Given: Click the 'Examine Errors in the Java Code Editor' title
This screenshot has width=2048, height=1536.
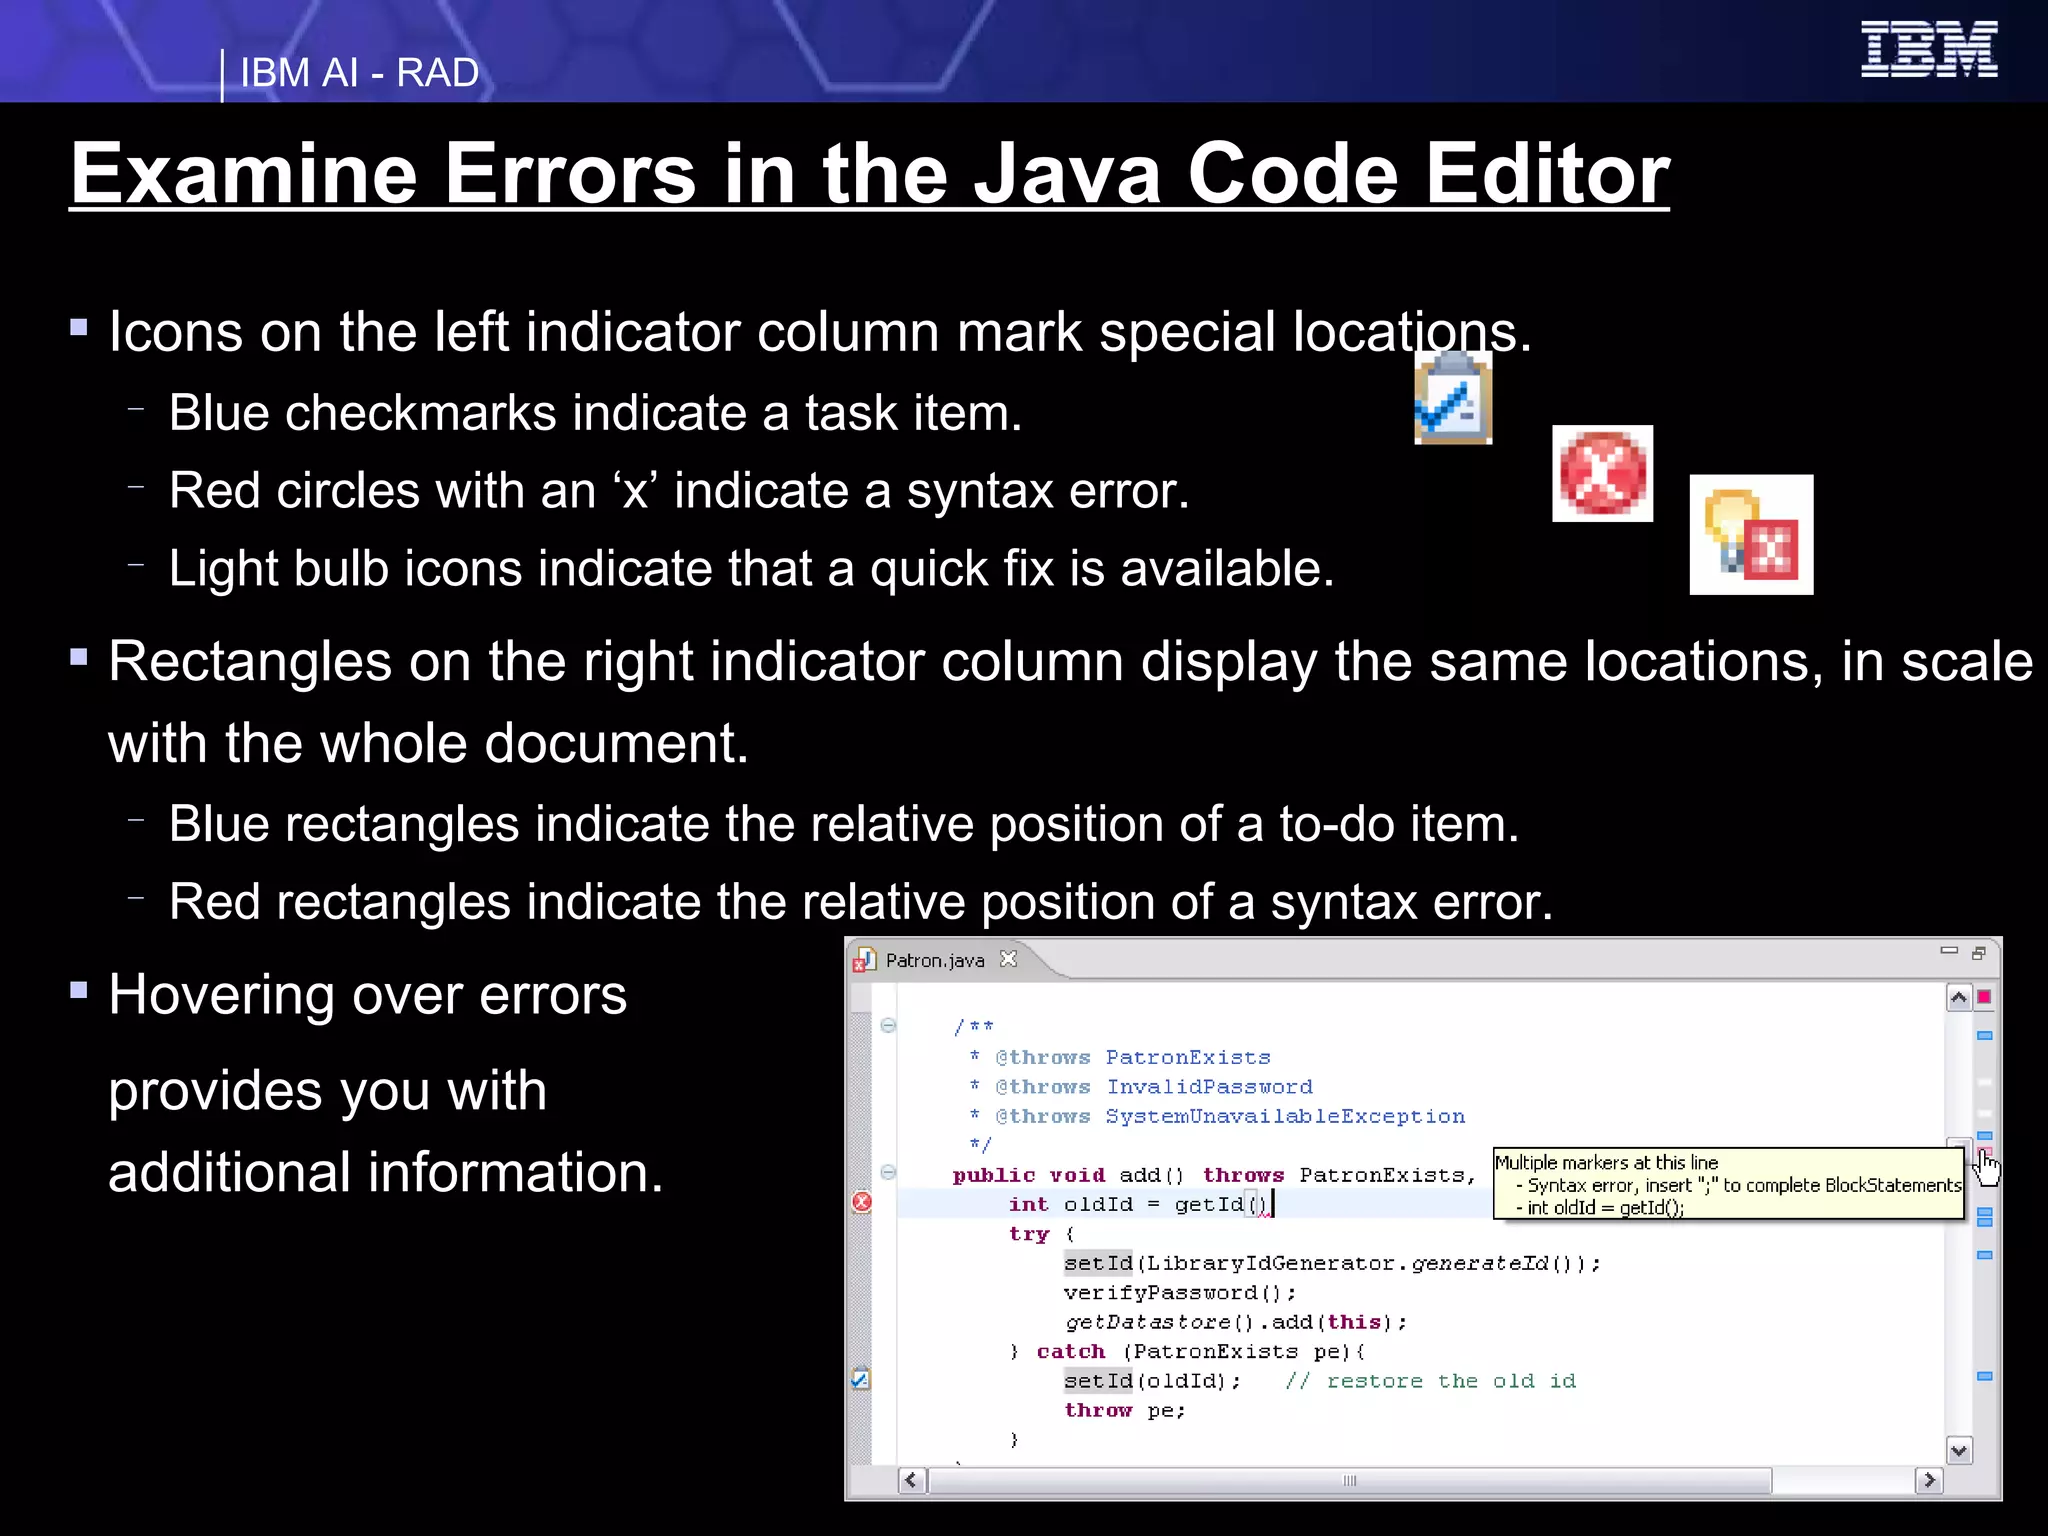Looking at the screenshot, I should point(869,173).
